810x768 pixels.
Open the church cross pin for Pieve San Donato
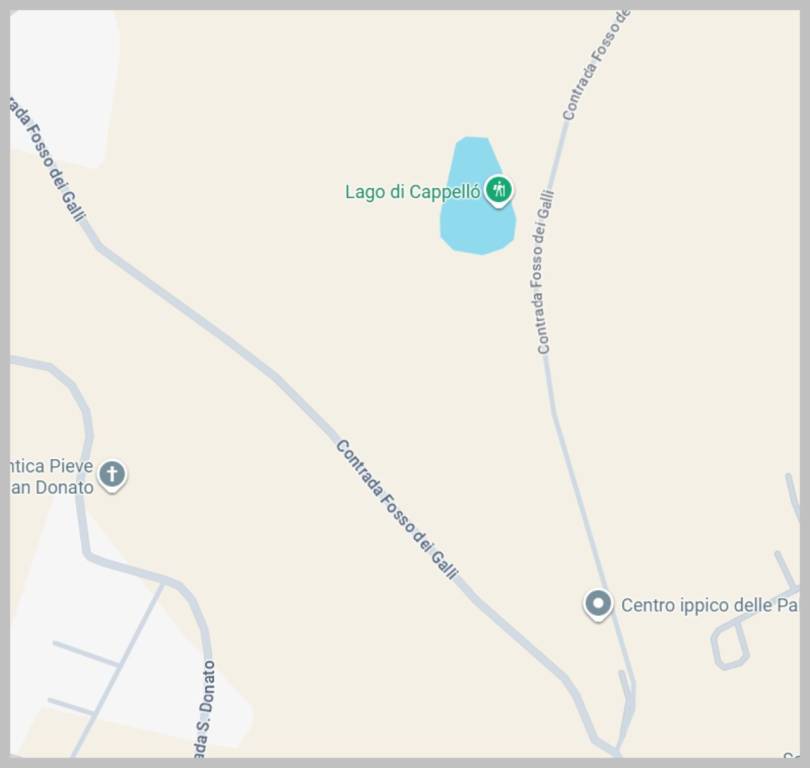point(112,475)
